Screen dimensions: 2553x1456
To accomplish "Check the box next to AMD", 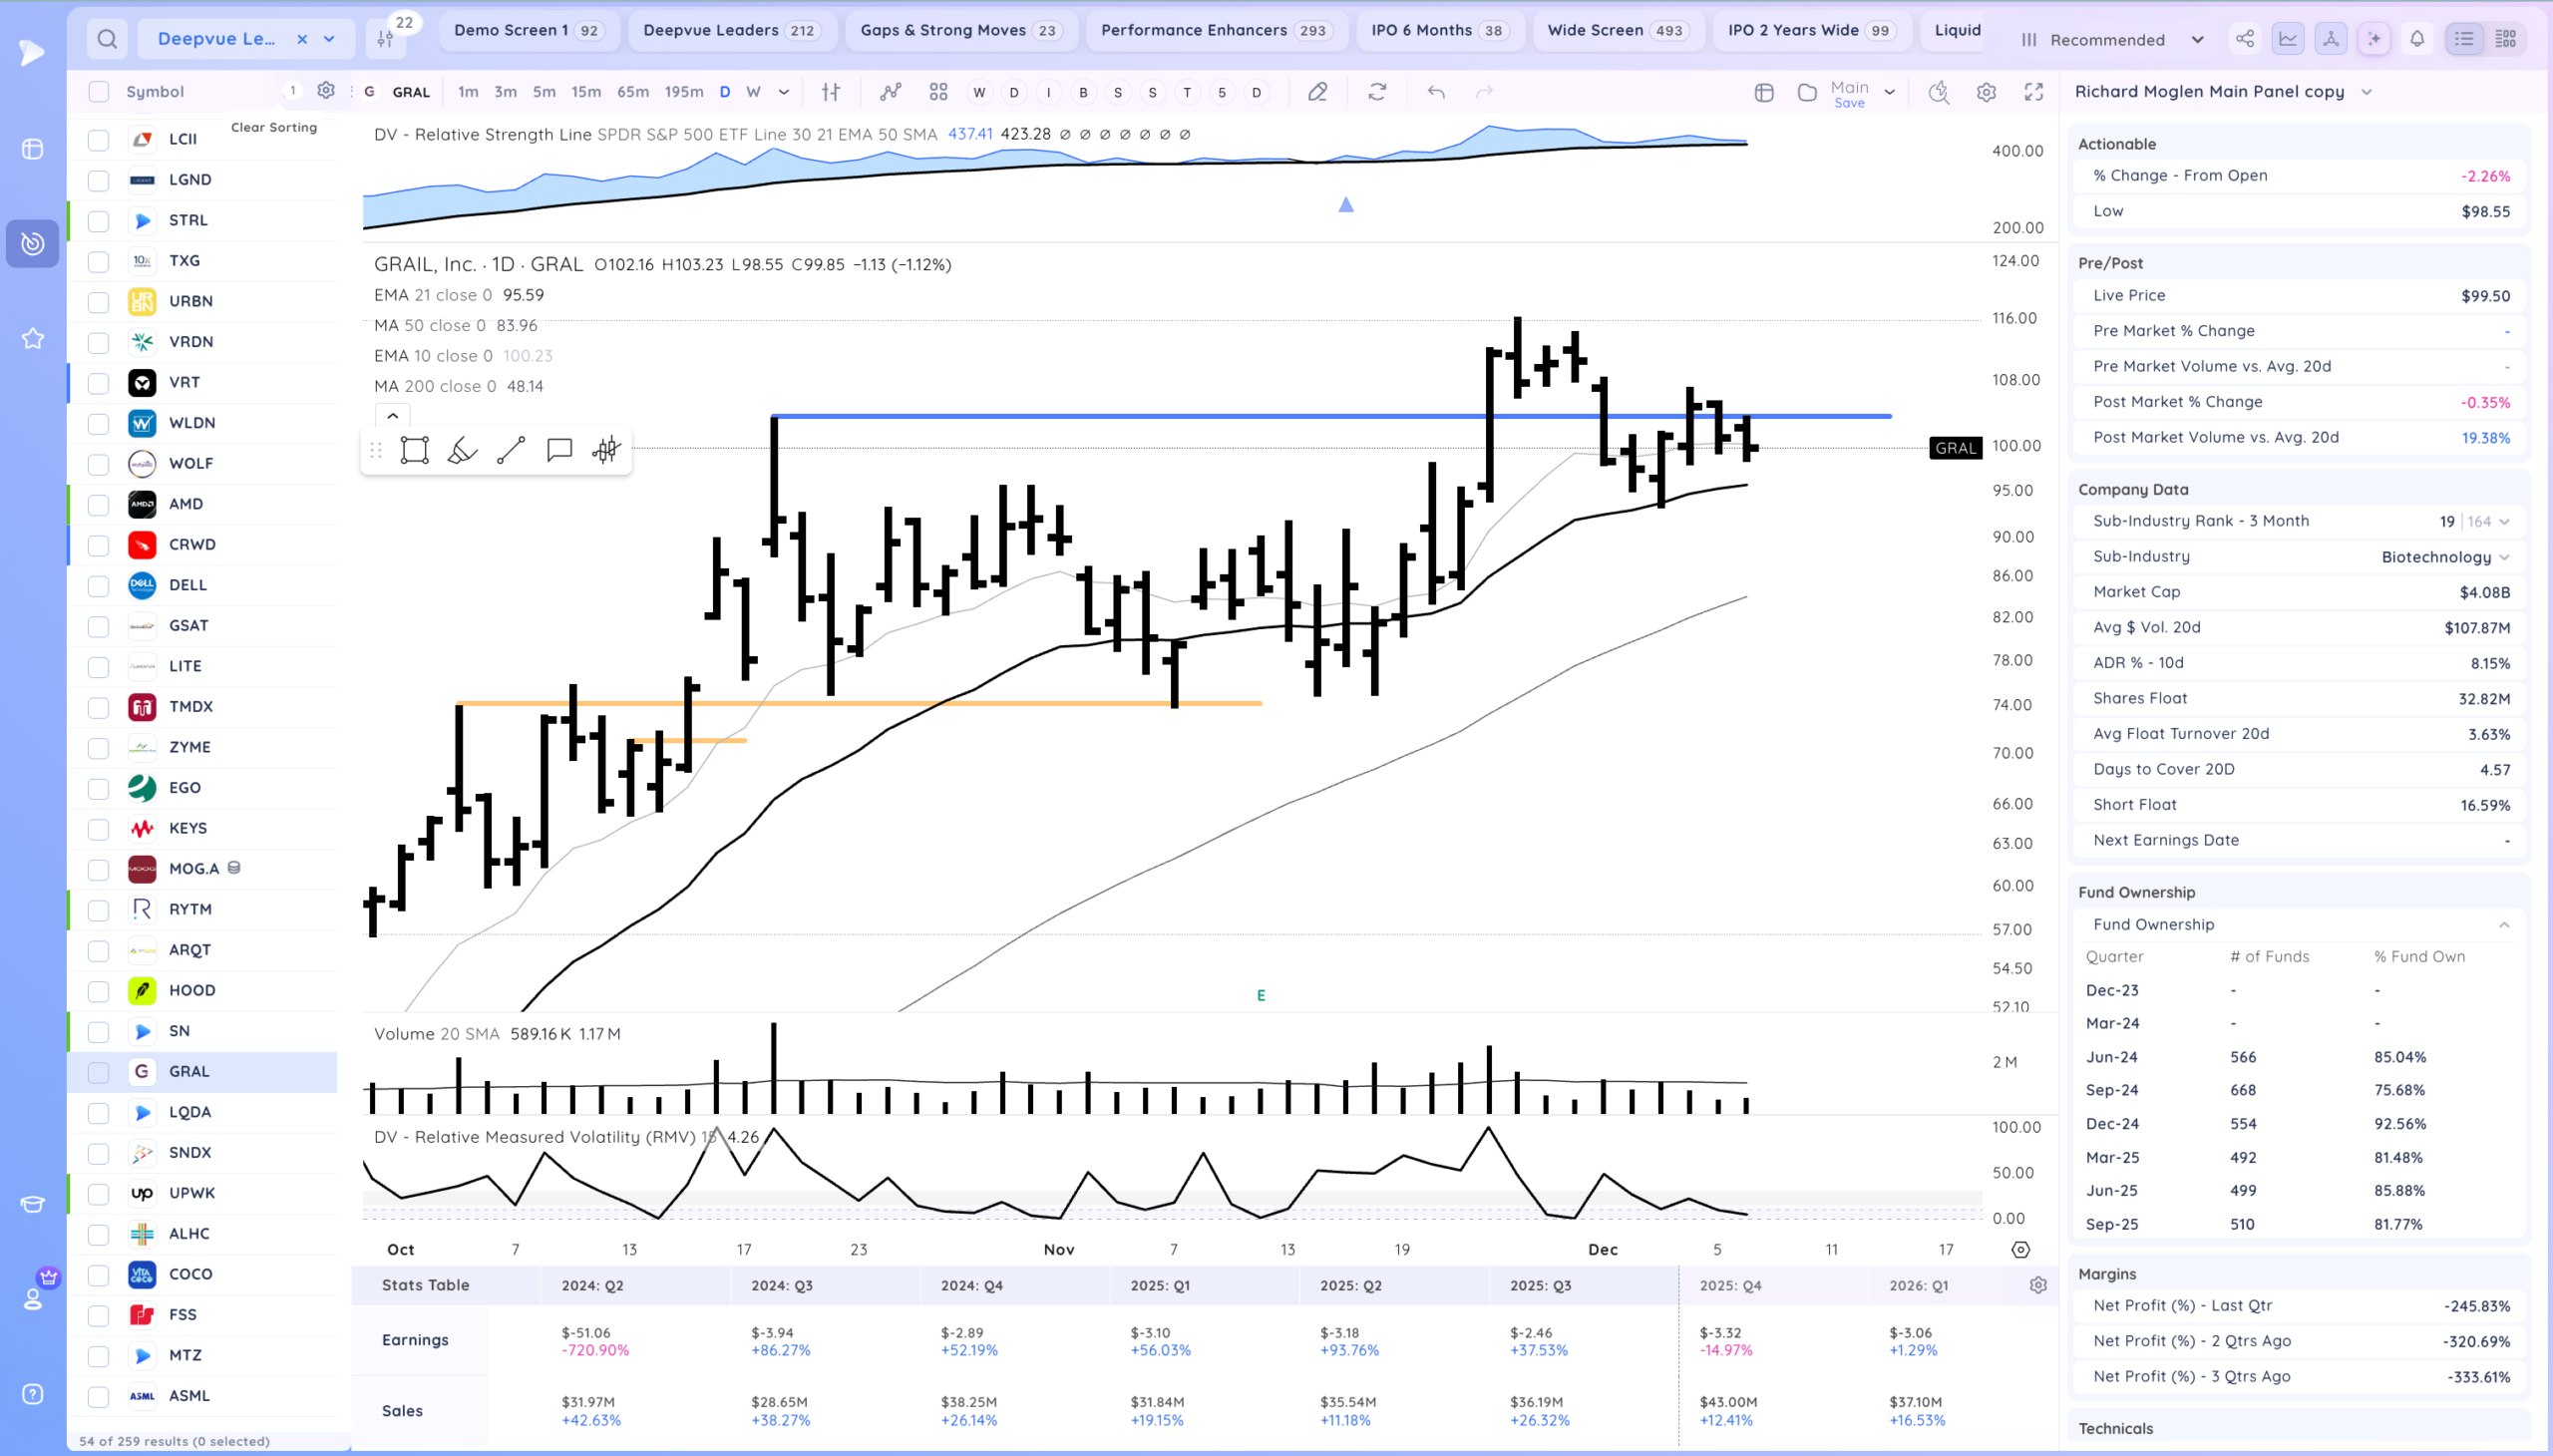I will (98, 504).
